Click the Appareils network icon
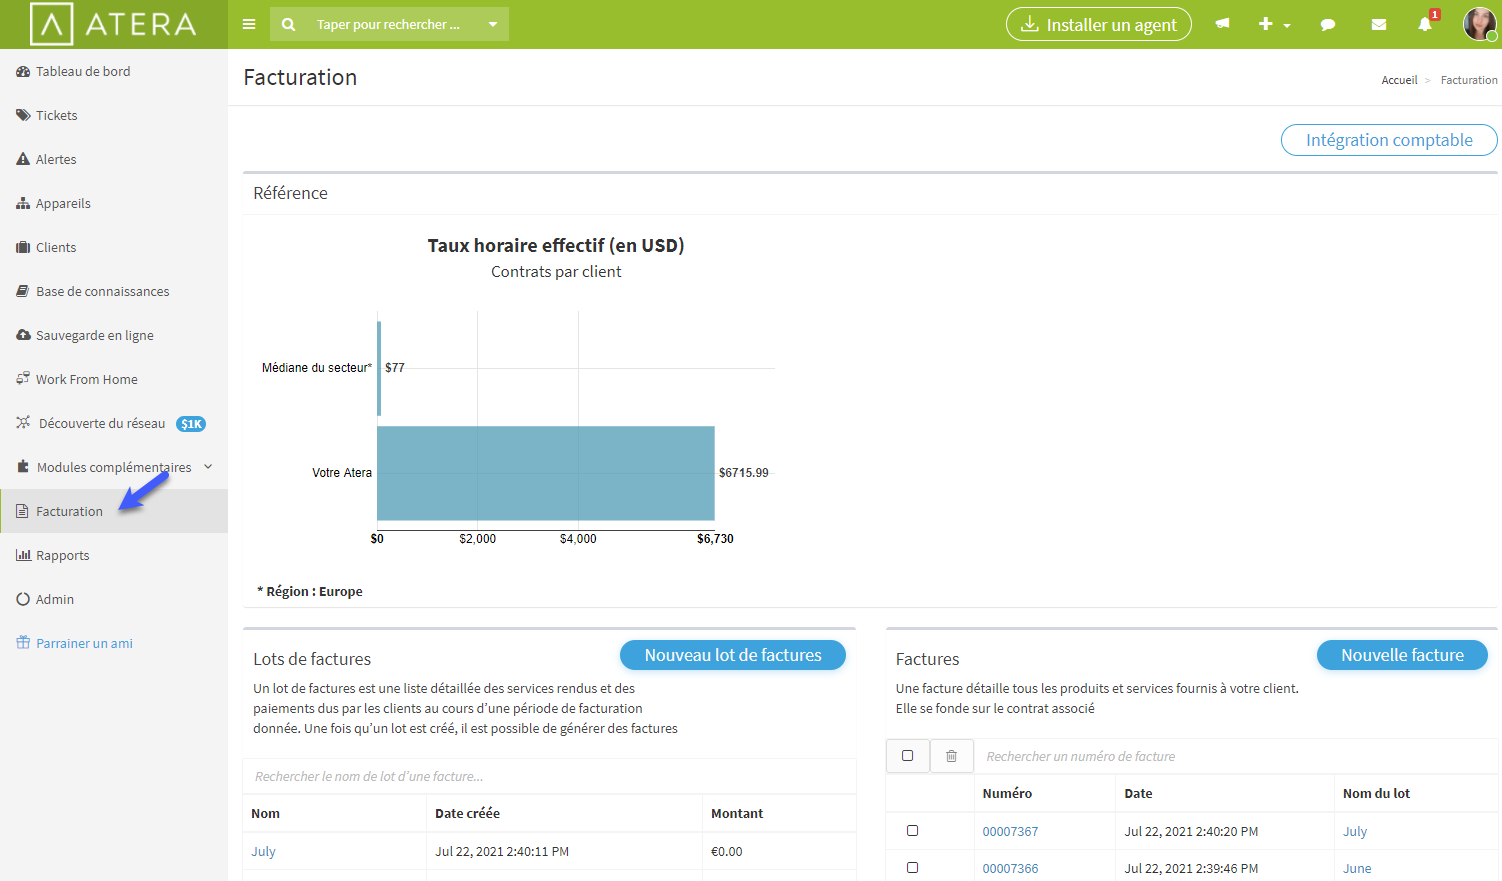 click(23, 203)
